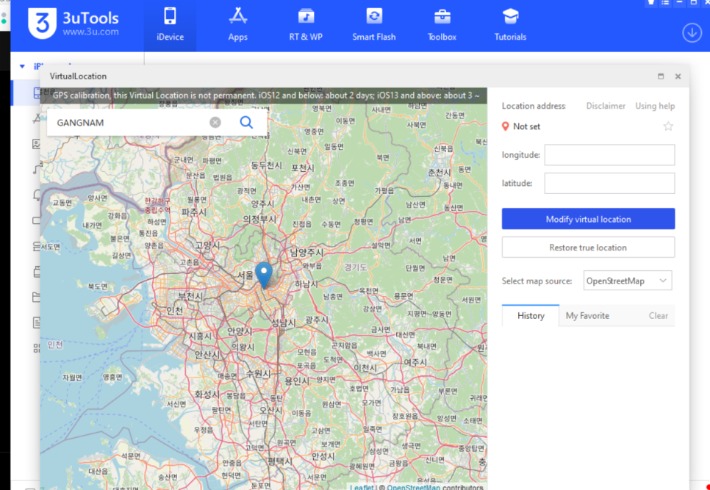Image resolution: width=710 pixels, height=490 pixels.
Task: Switch to My Favorite tab
Action: [x=587, y=316]
